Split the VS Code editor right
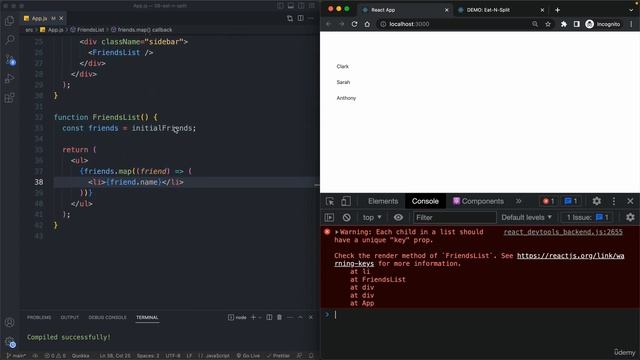This screenshot has height=360, width=640. (300, 18)
